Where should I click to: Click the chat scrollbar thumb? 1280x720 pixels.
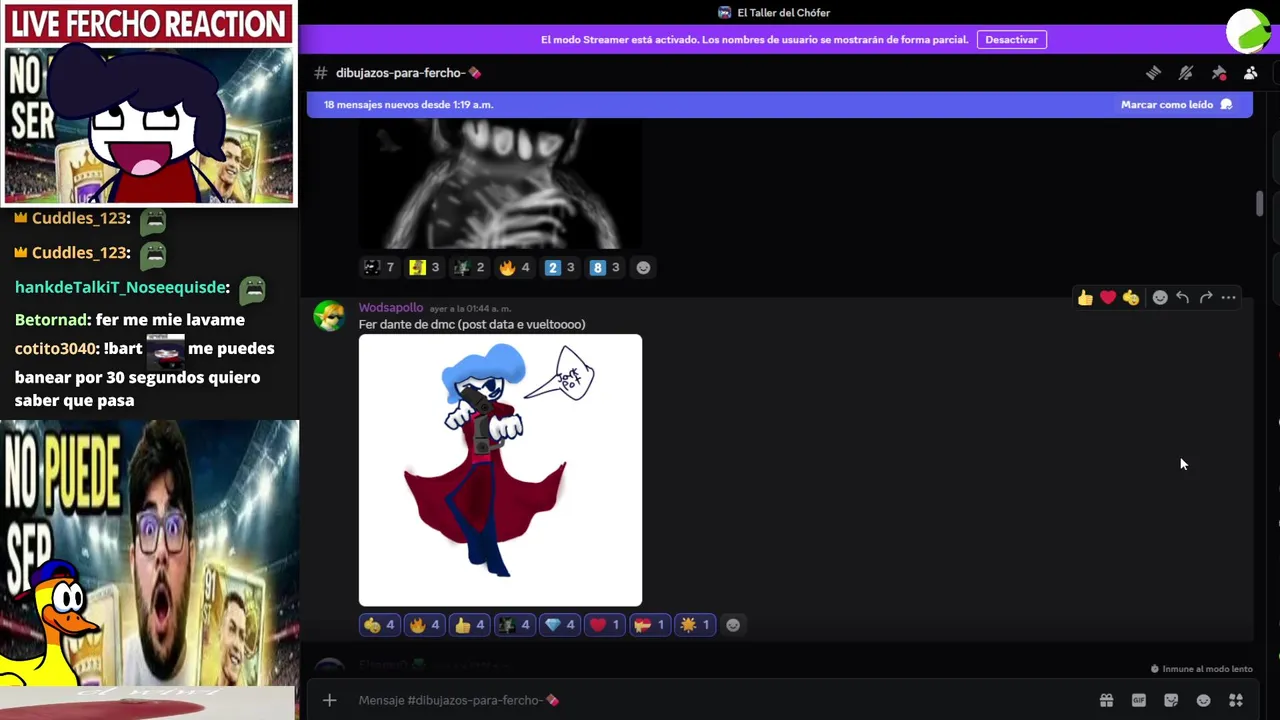click(x=1260, y=202)
